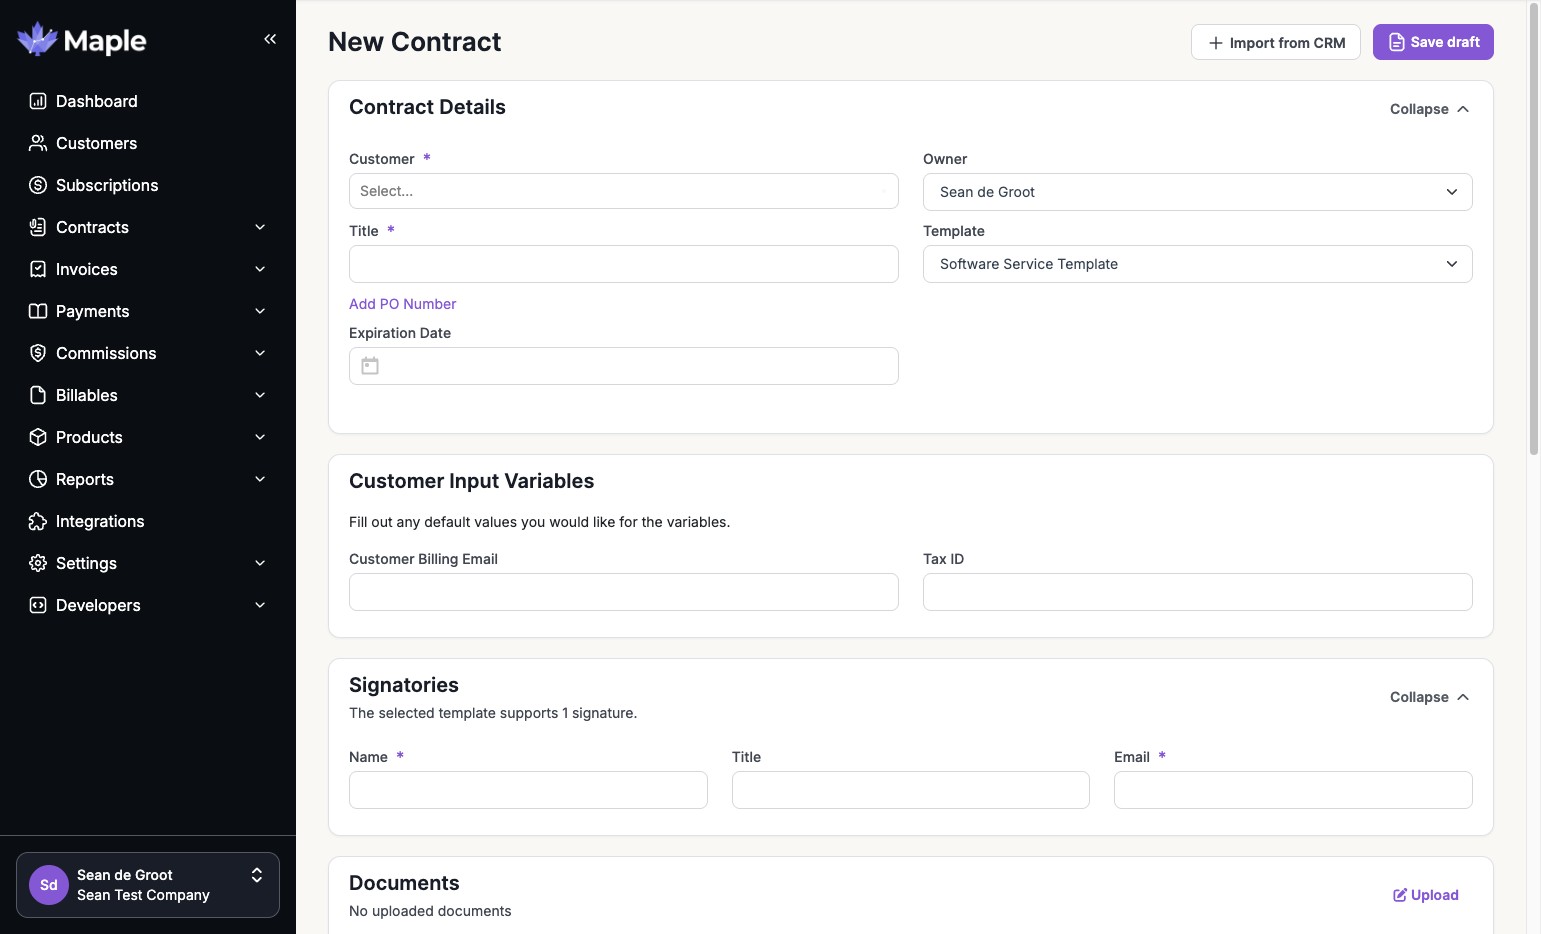Open the Owner dropdown

tap(1197, 192)
